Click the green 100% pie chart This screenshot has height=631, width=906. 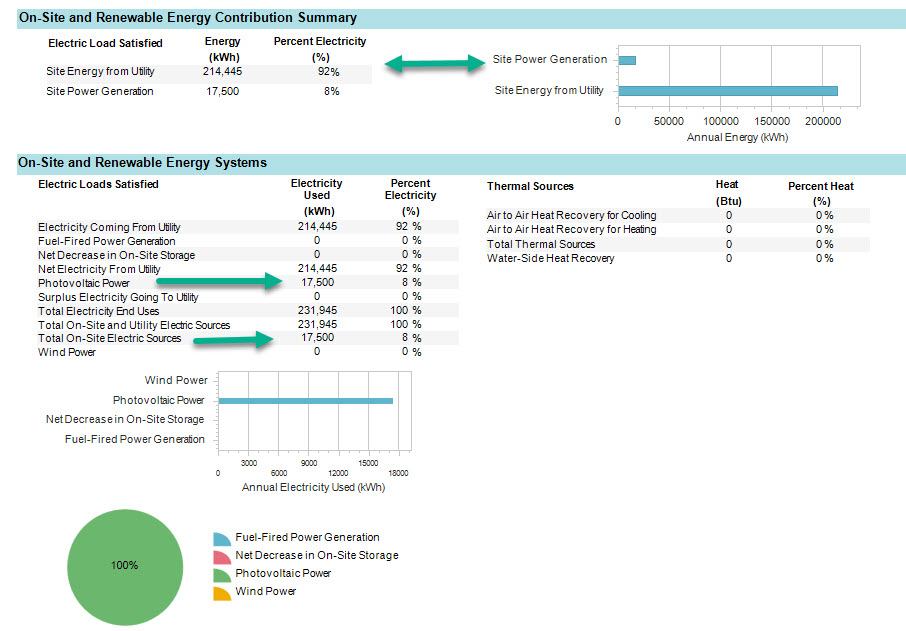tap(125, 567)
